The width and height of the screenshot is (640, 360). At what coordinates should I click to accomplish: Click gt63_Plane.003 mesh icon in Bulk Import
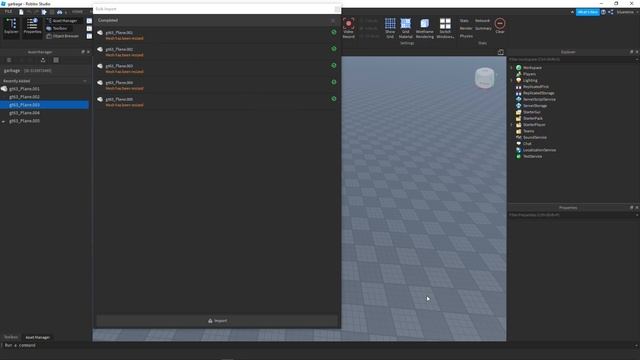pos(100,66)
